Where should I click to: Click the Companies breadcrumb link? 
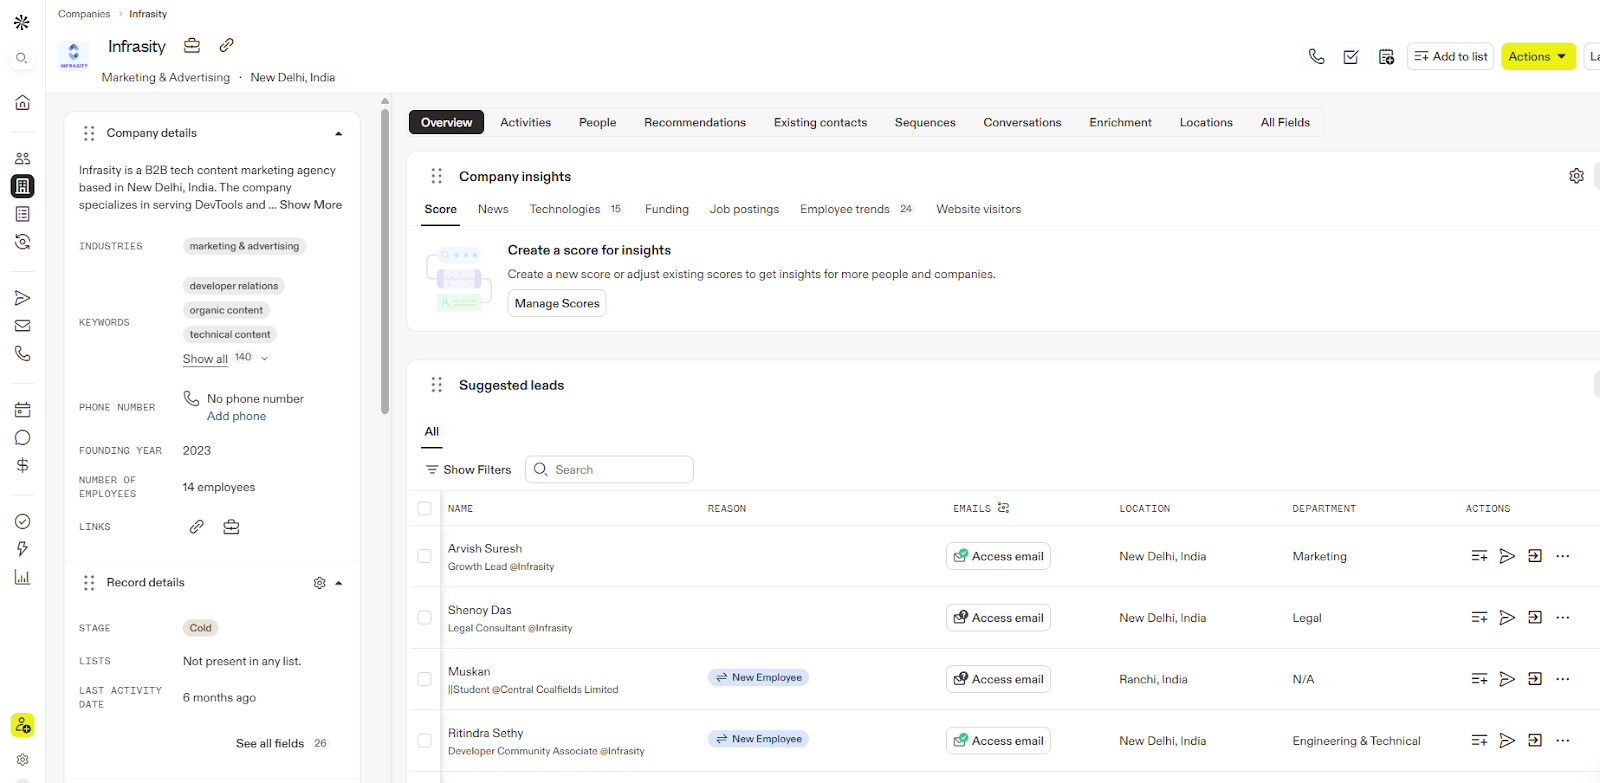point(84,14)
